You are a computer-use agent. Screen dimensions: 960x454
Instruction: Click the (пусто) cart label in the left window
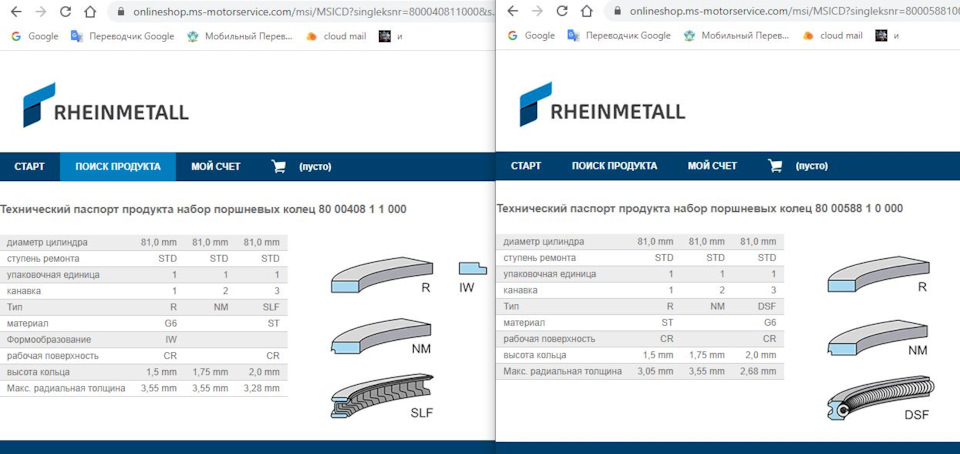point(315,166)
